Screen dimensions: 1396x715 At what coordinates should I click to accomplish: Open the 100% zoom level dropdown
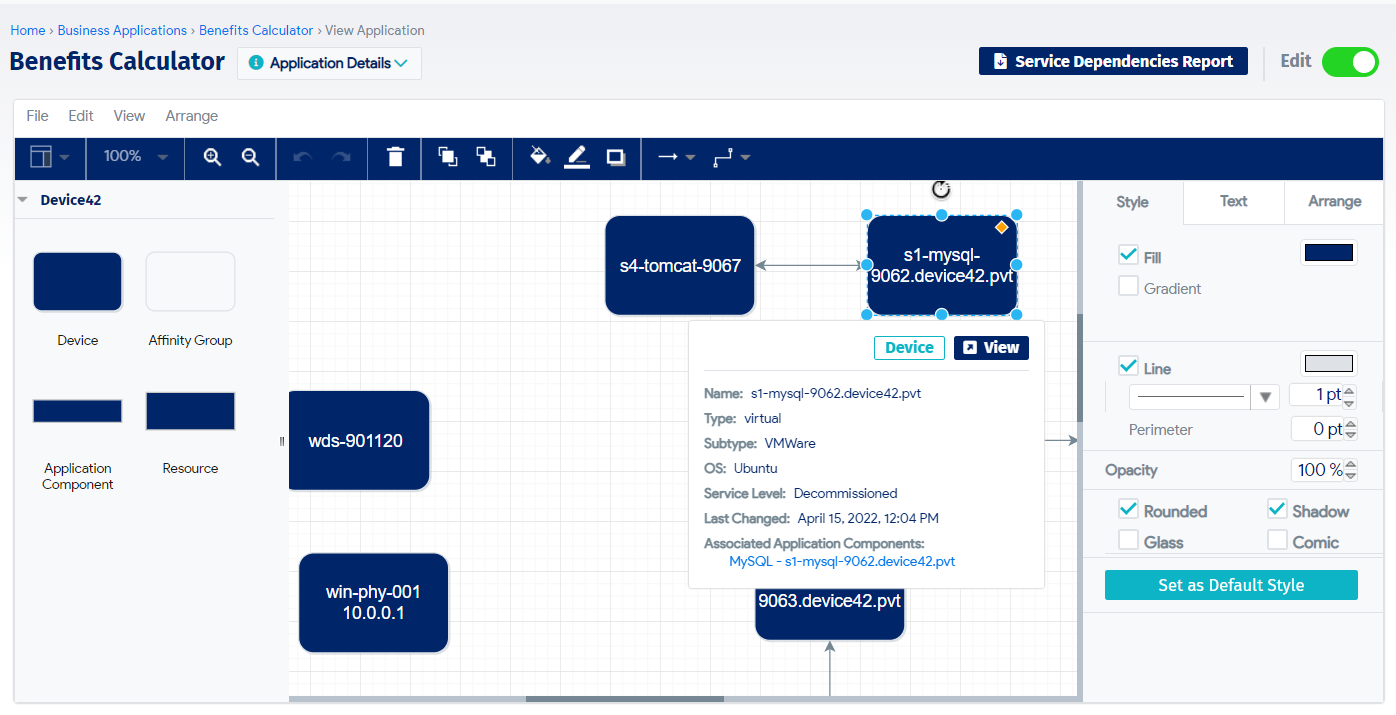point(135,157)
